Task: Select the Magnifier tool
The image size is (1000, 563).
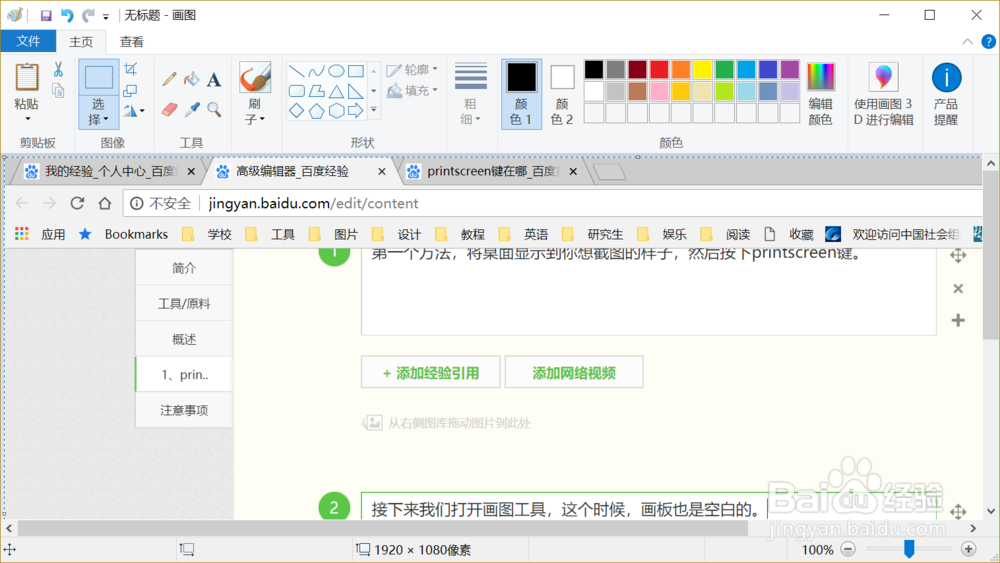Action: tap(214, 109)
